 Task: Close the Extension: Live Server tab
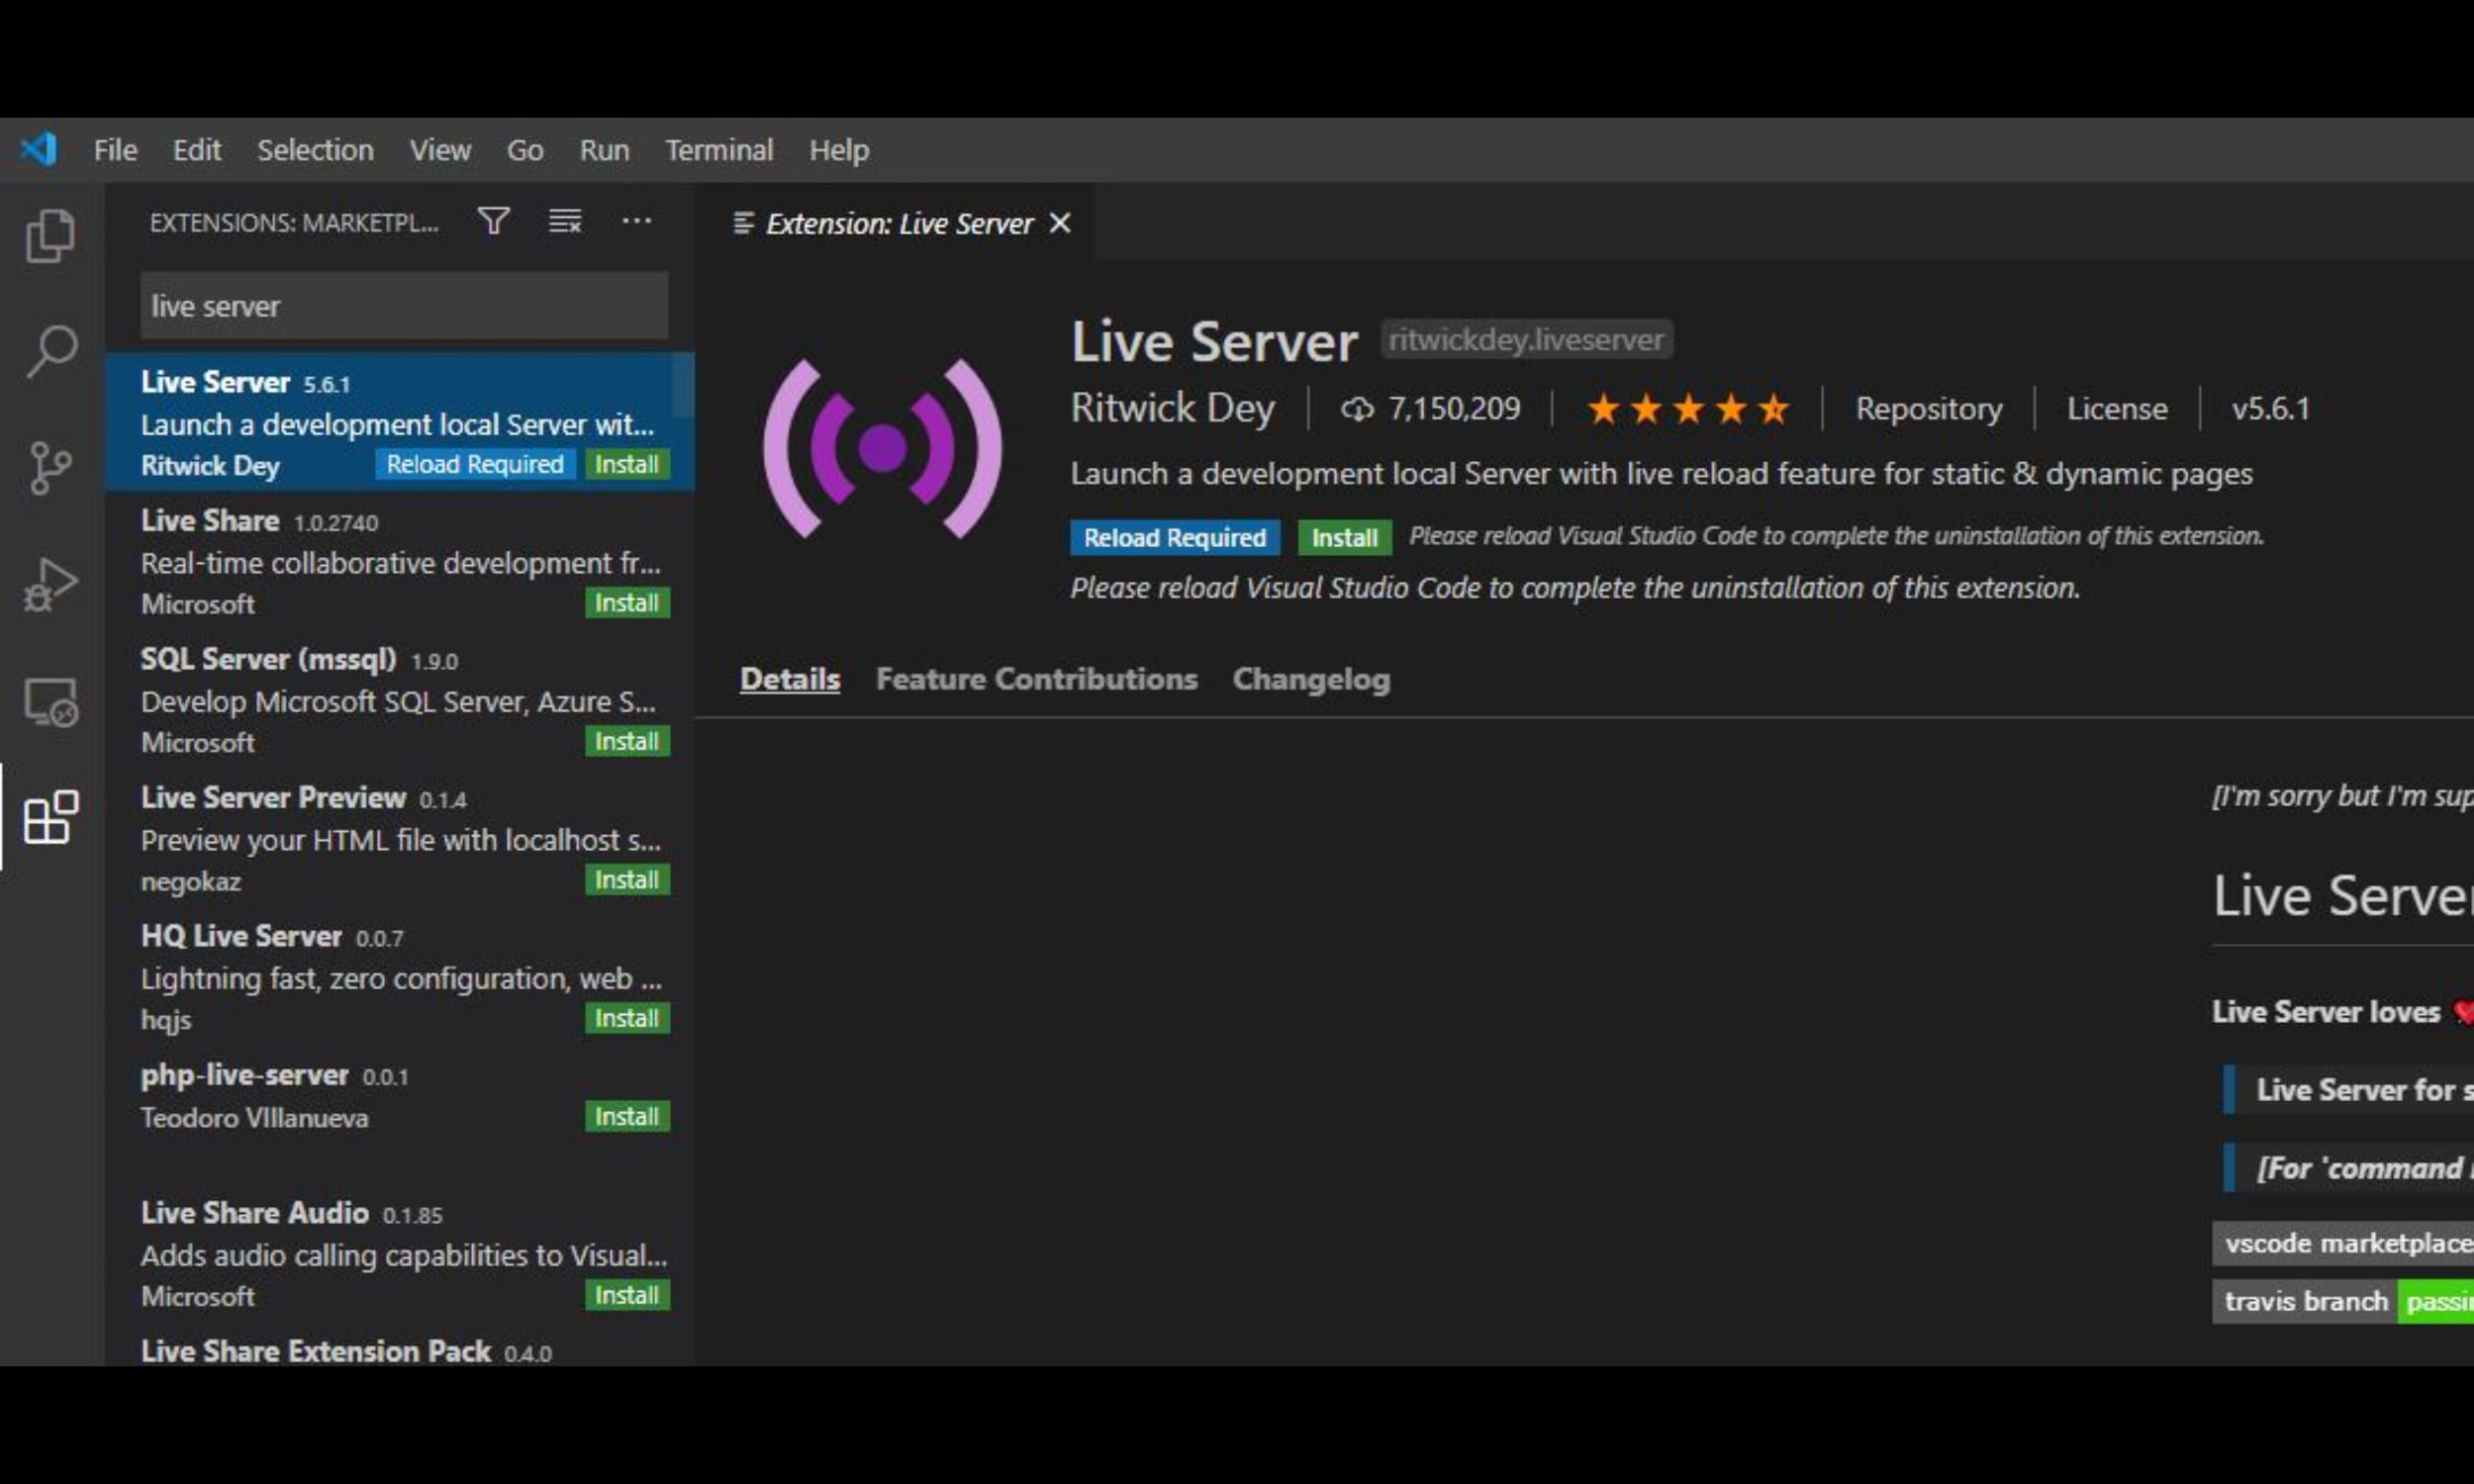pyautogui.click(x=1060, y=223)
